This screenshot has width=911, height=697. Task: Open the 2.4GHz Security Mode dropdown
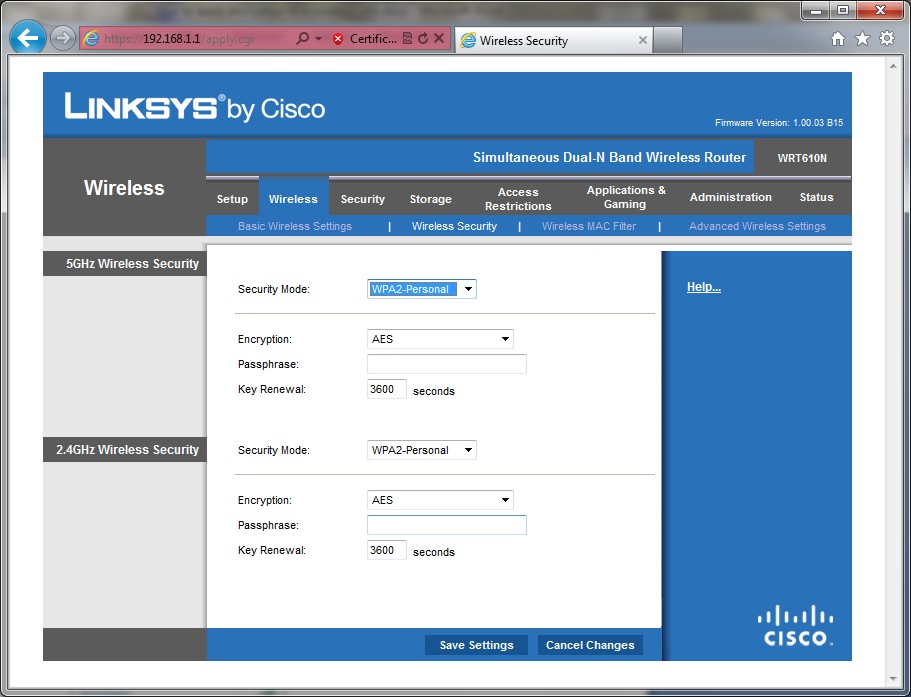click(x=422, y=450)
